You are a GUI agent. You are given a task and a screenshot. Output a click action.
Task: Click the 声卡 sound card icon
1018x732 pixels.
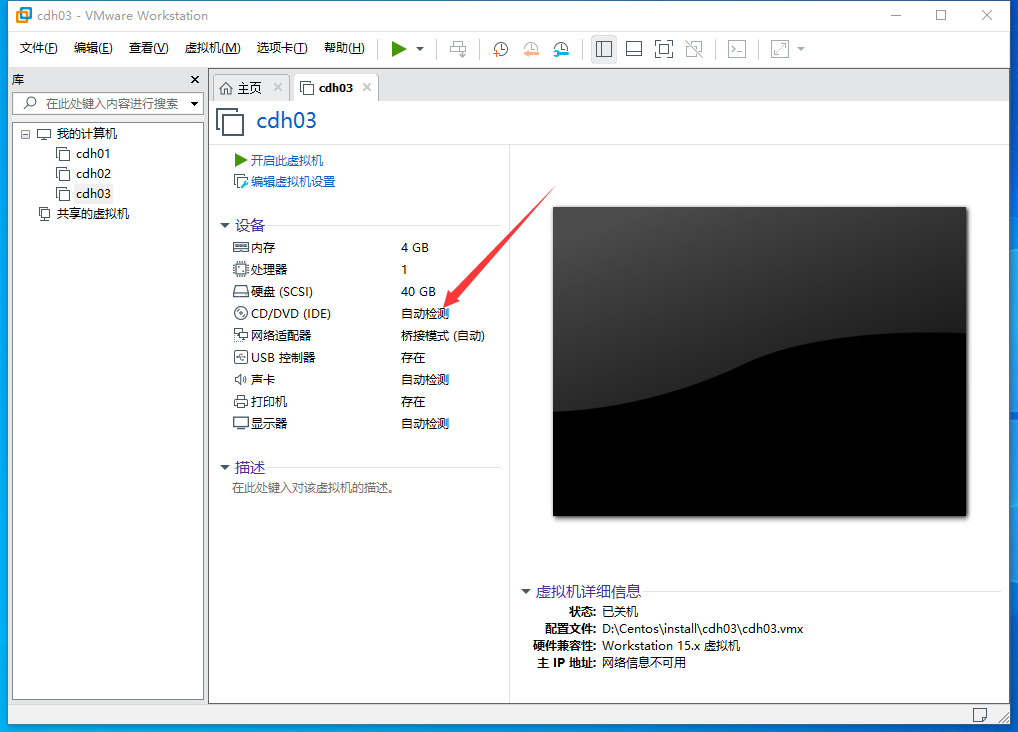(x=241, y=379)
